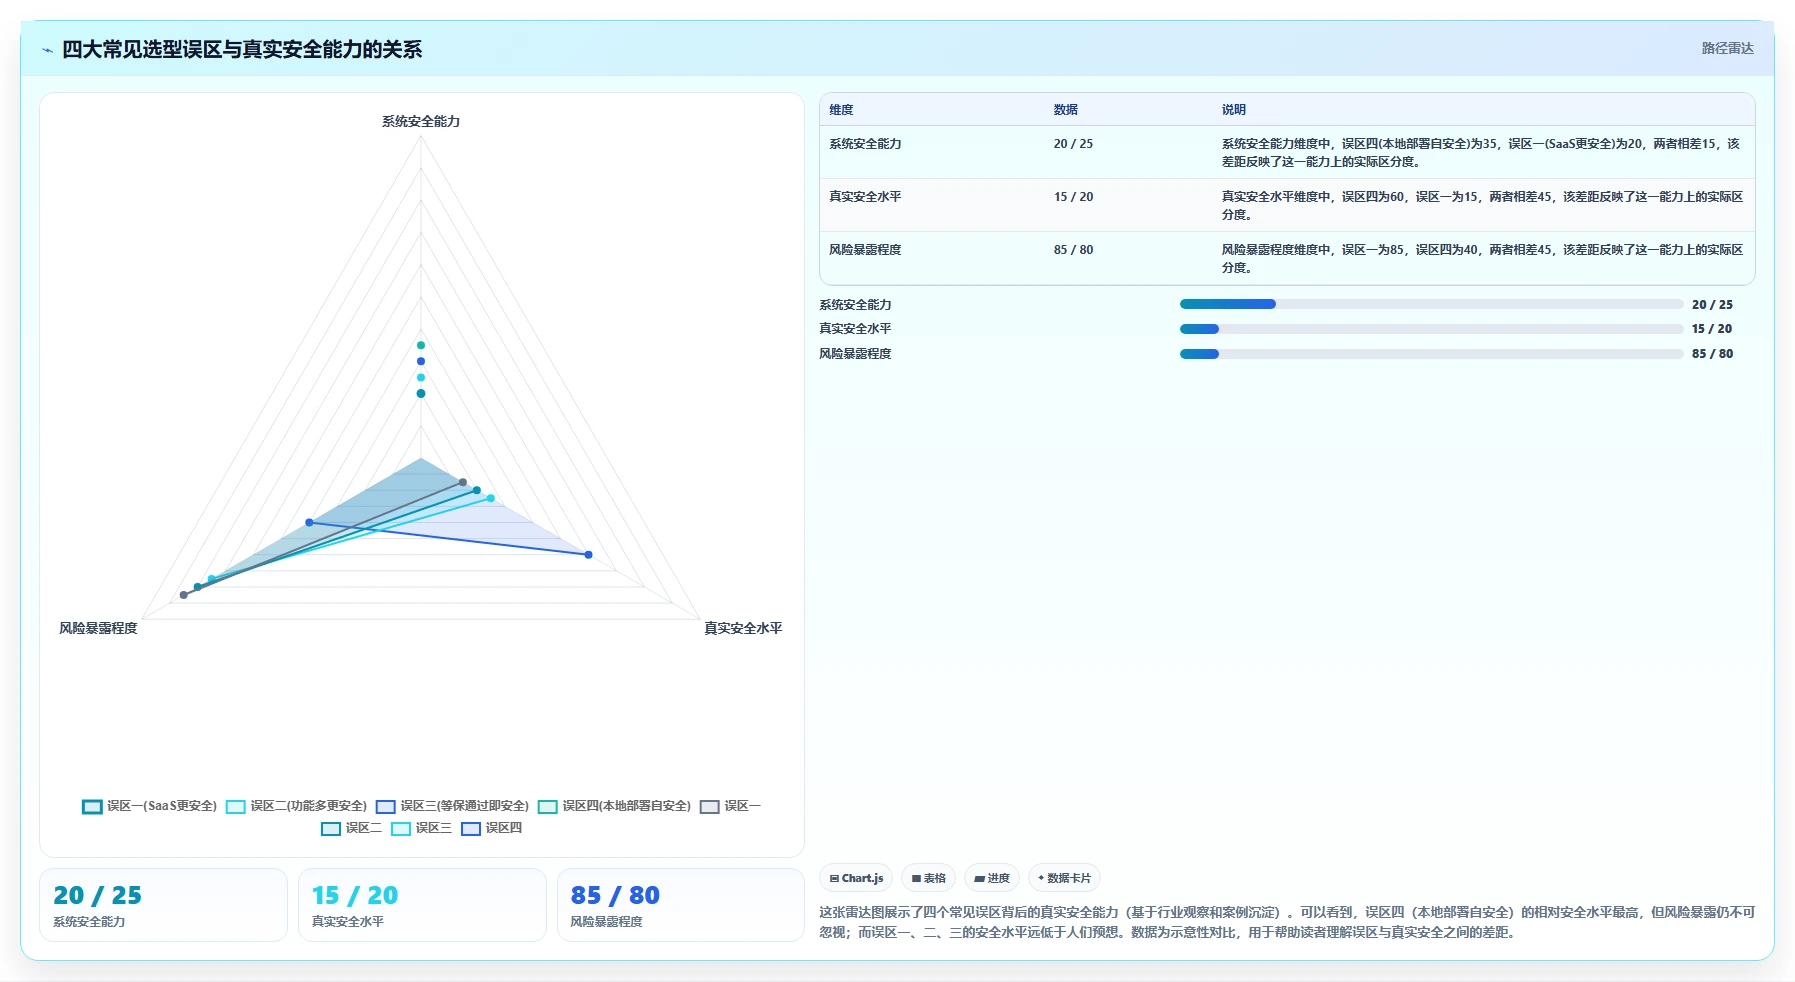Toggle legend 误区三(等保通过即安全) series

(452, 806)
